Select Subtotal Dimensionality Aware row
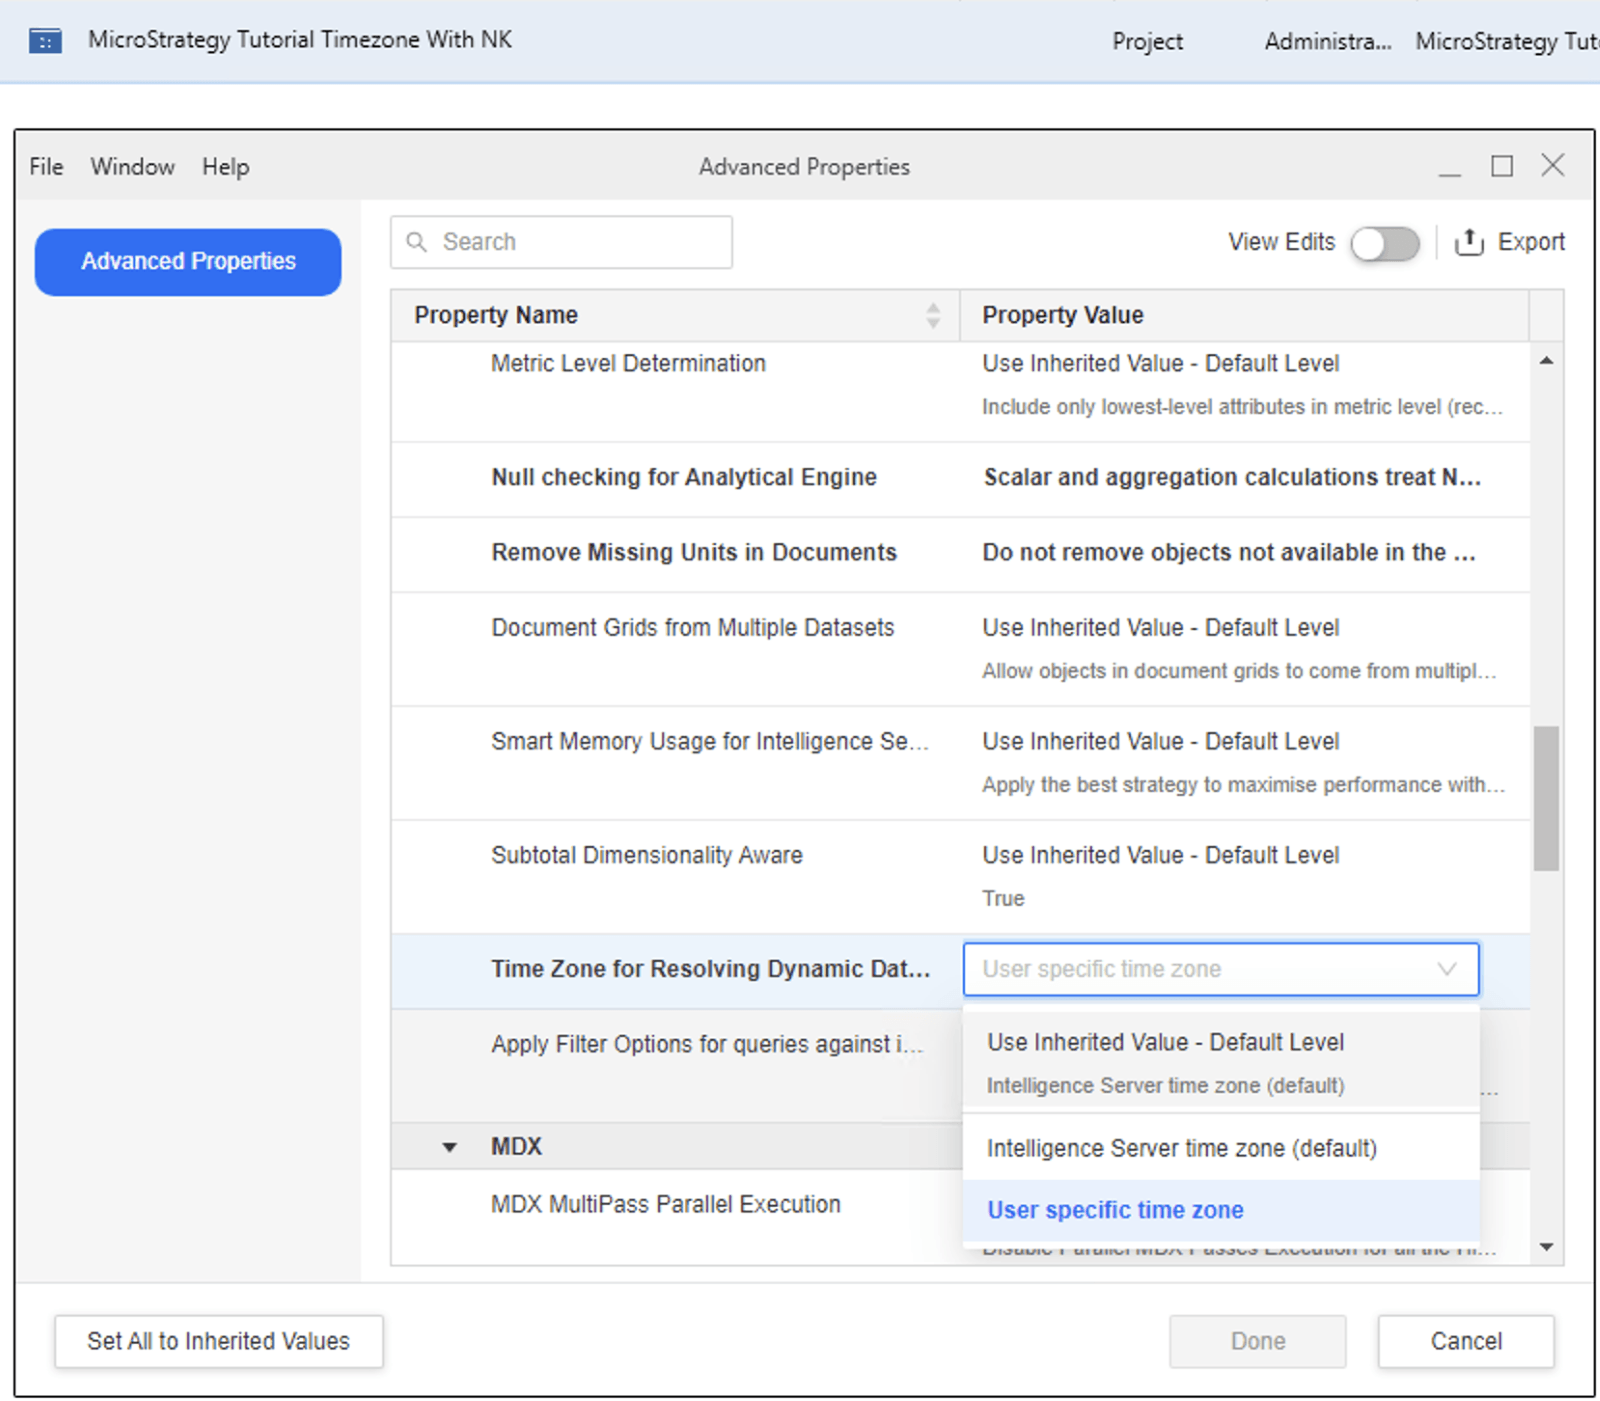This screenshot has width=1600, height=1401. click(x=960, y=877)
